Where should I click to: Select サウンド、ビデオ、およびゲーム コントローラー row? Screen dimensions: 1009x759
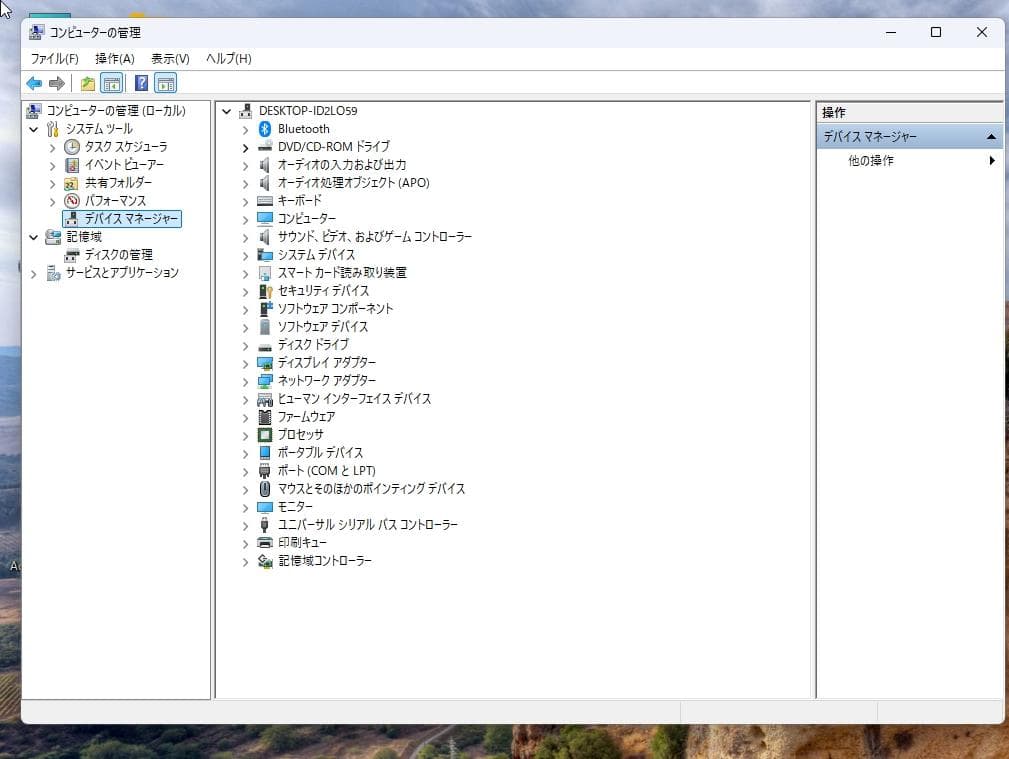pos(375,237)
